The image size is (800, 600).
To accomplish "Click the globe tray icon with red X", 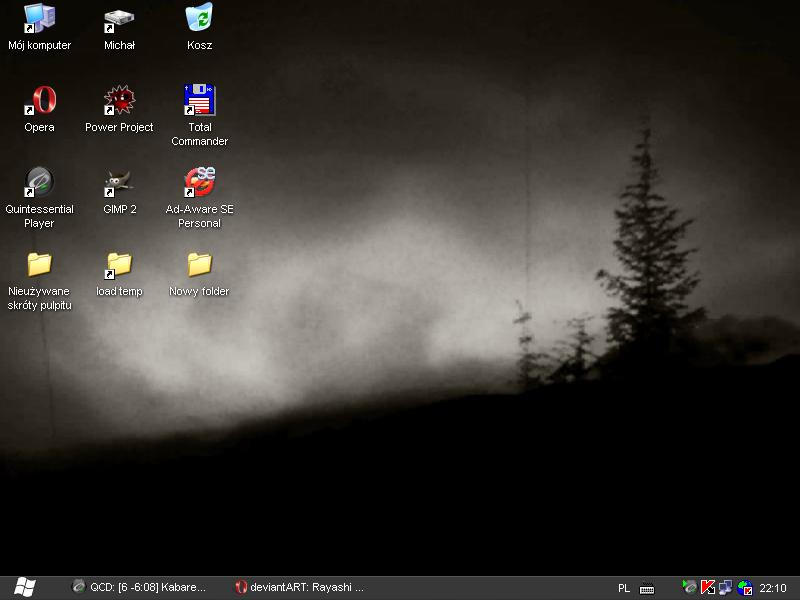I will pyautogui.click(x=745, y=587).
